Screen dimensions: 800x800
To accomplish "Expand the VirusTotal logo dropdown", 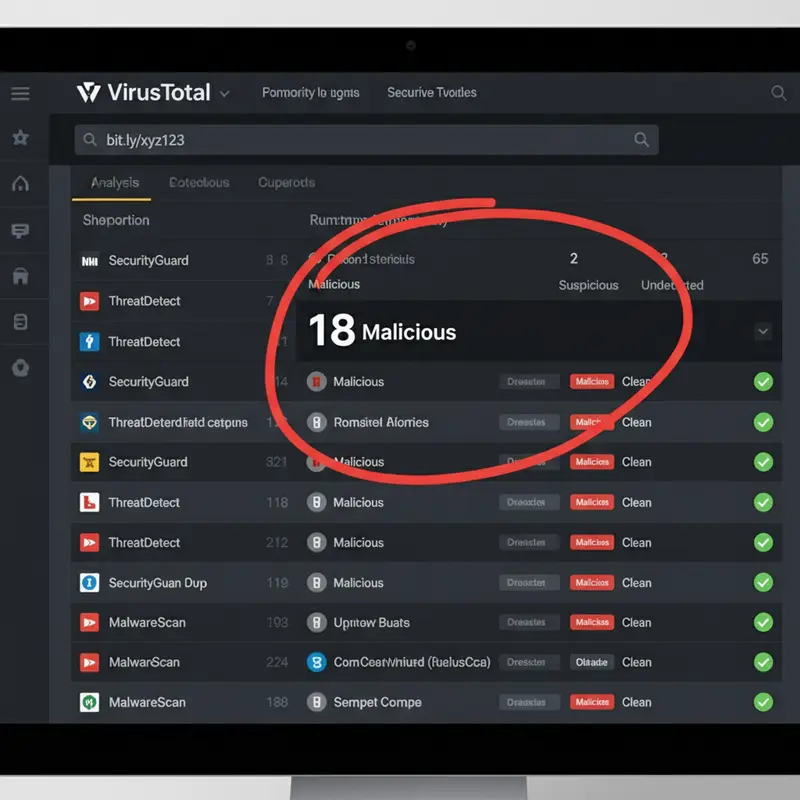I will pos(224,92).
